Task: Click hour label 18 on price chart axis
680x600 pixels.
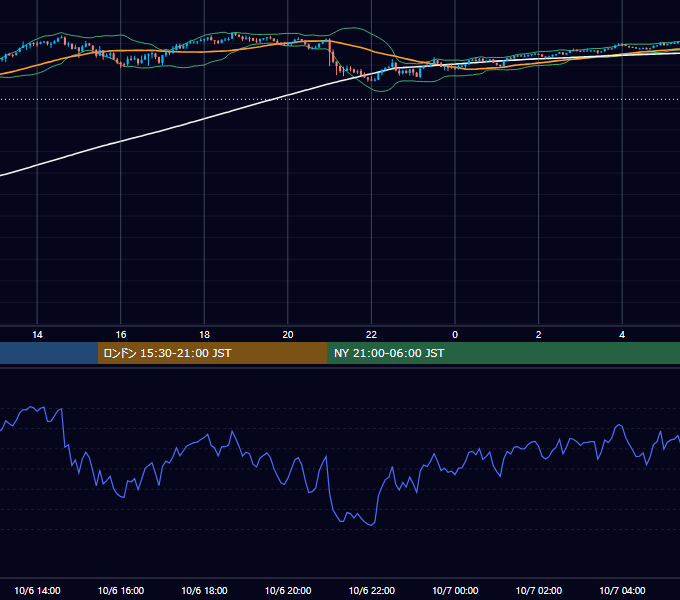Action: point(204,335)
